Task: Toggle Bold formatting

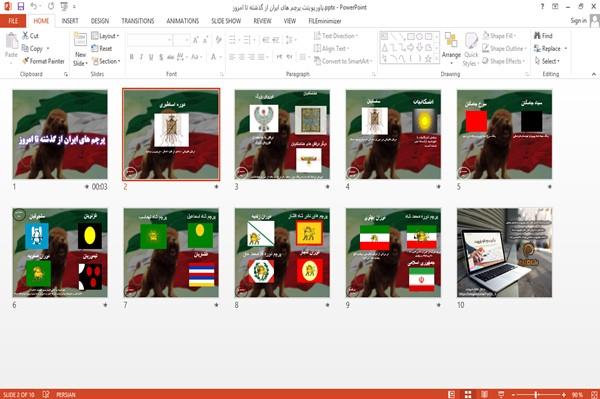Action: click(x=132, y=57)
